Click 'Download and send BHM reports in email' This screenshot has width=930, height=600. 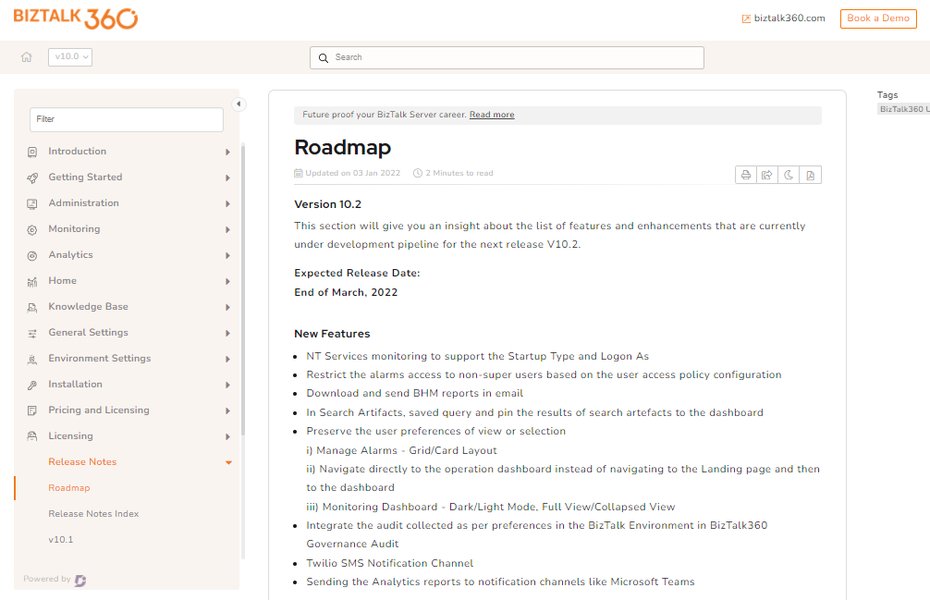click(415, 393)
